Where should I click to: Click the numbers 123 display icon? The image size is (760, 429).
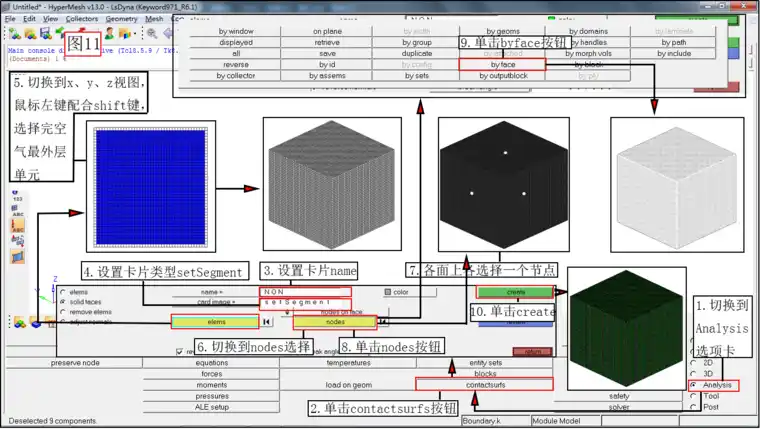(17, 196)
